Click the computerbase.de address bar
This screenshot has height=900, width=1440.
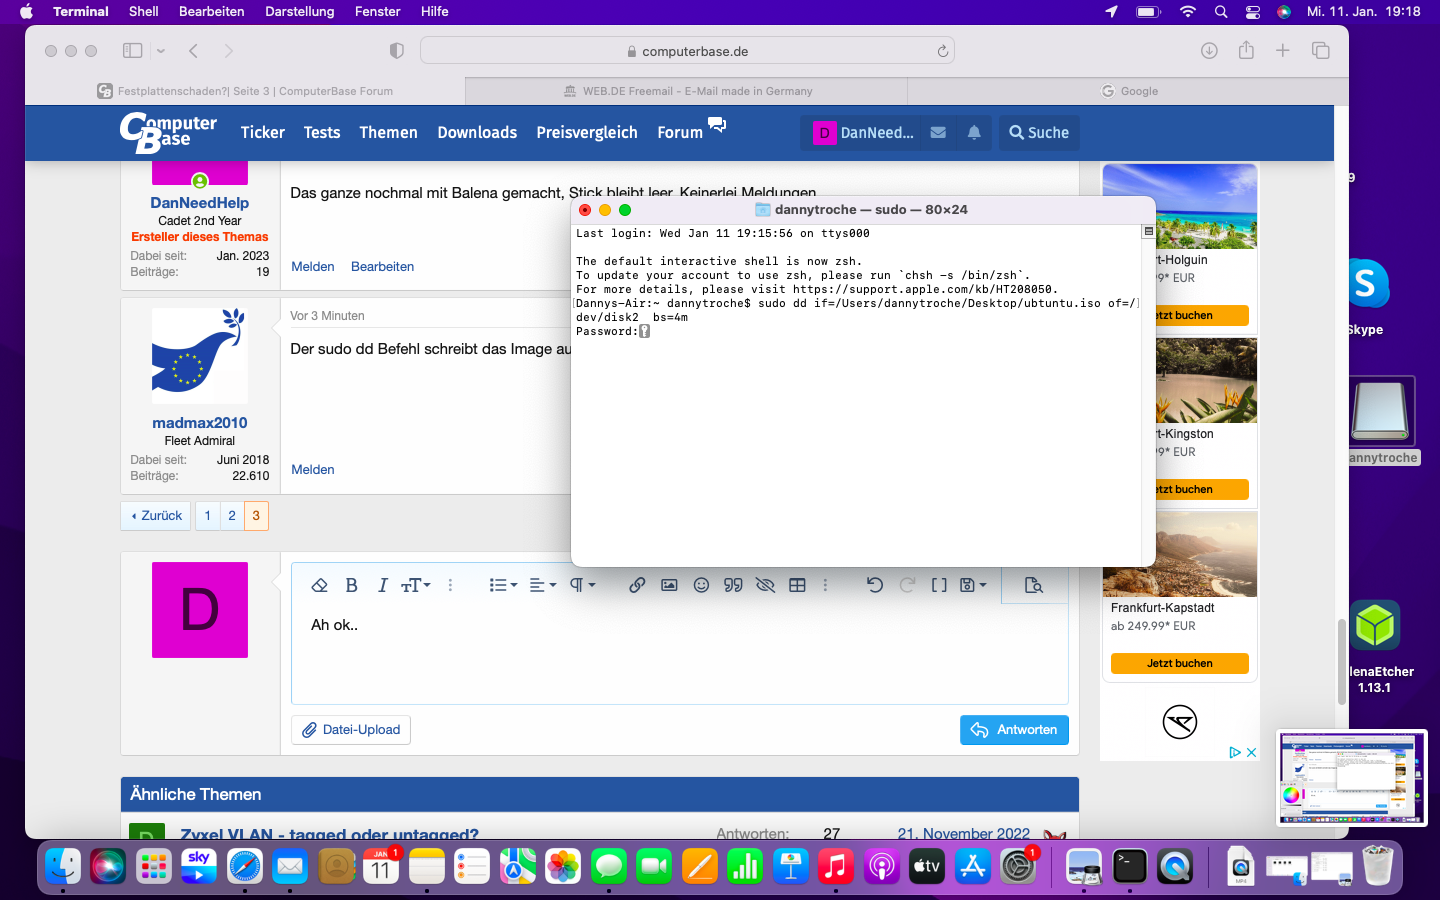point(687,51)
